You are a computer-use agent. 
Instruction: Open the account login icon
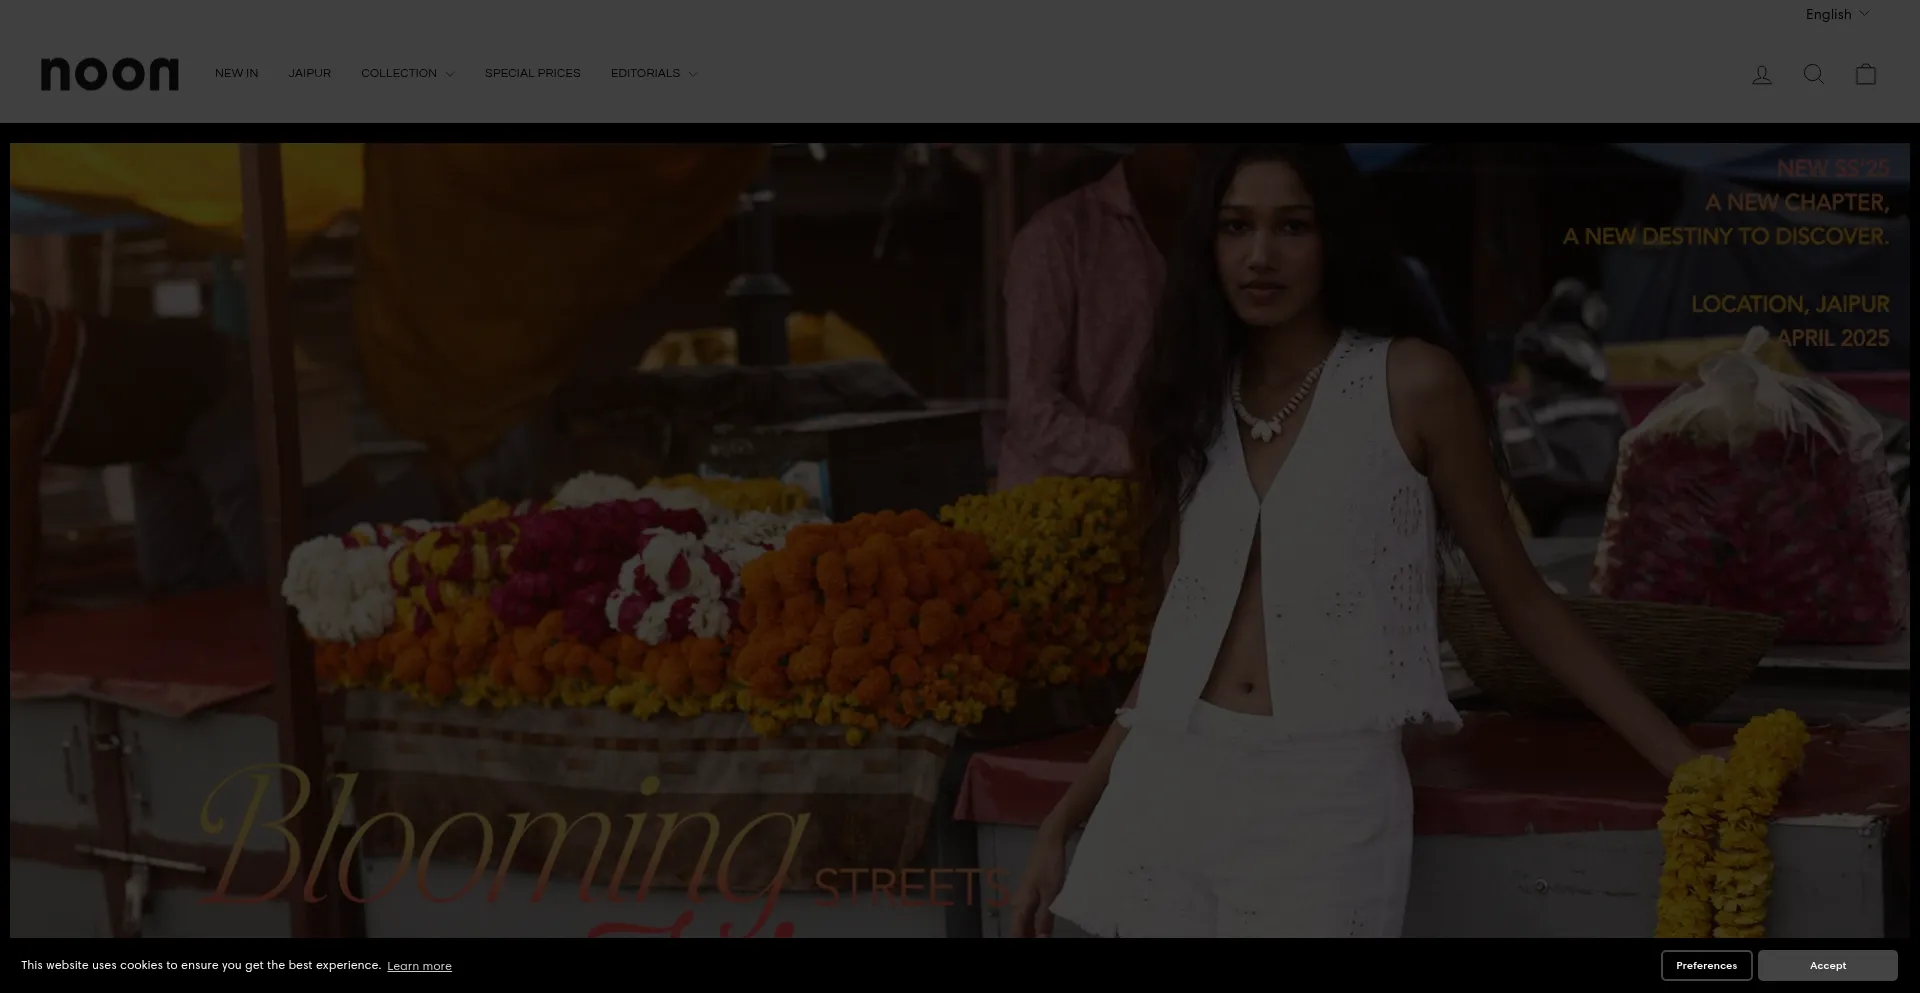tap(1761, 75)
